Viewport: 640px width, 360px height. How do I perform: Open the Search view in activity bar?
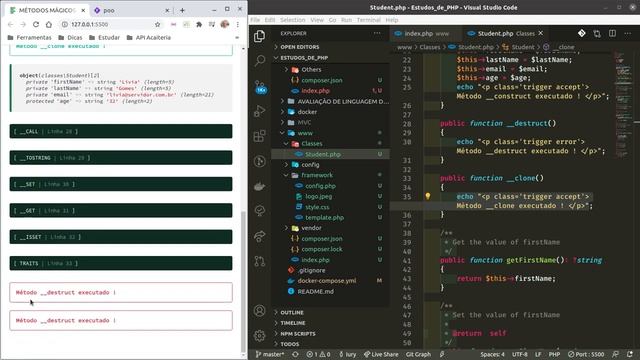[x=260, y=61]
